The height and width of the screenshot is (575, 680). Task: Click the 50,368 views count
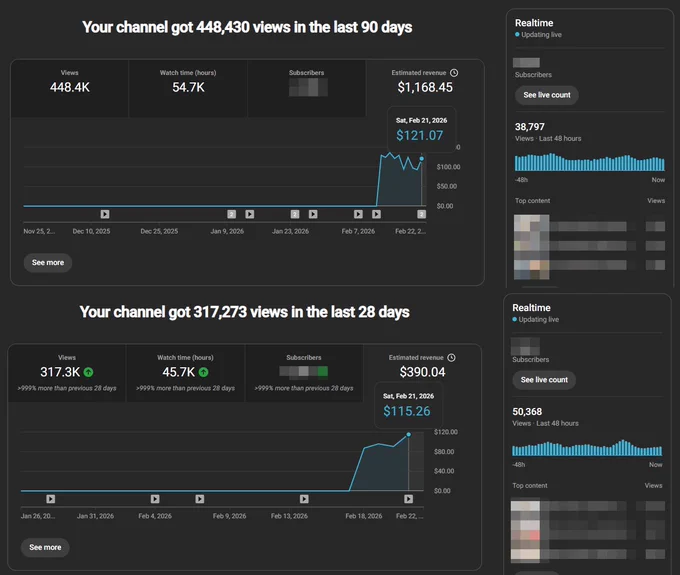pyautogui.click(x=527, y=412)
